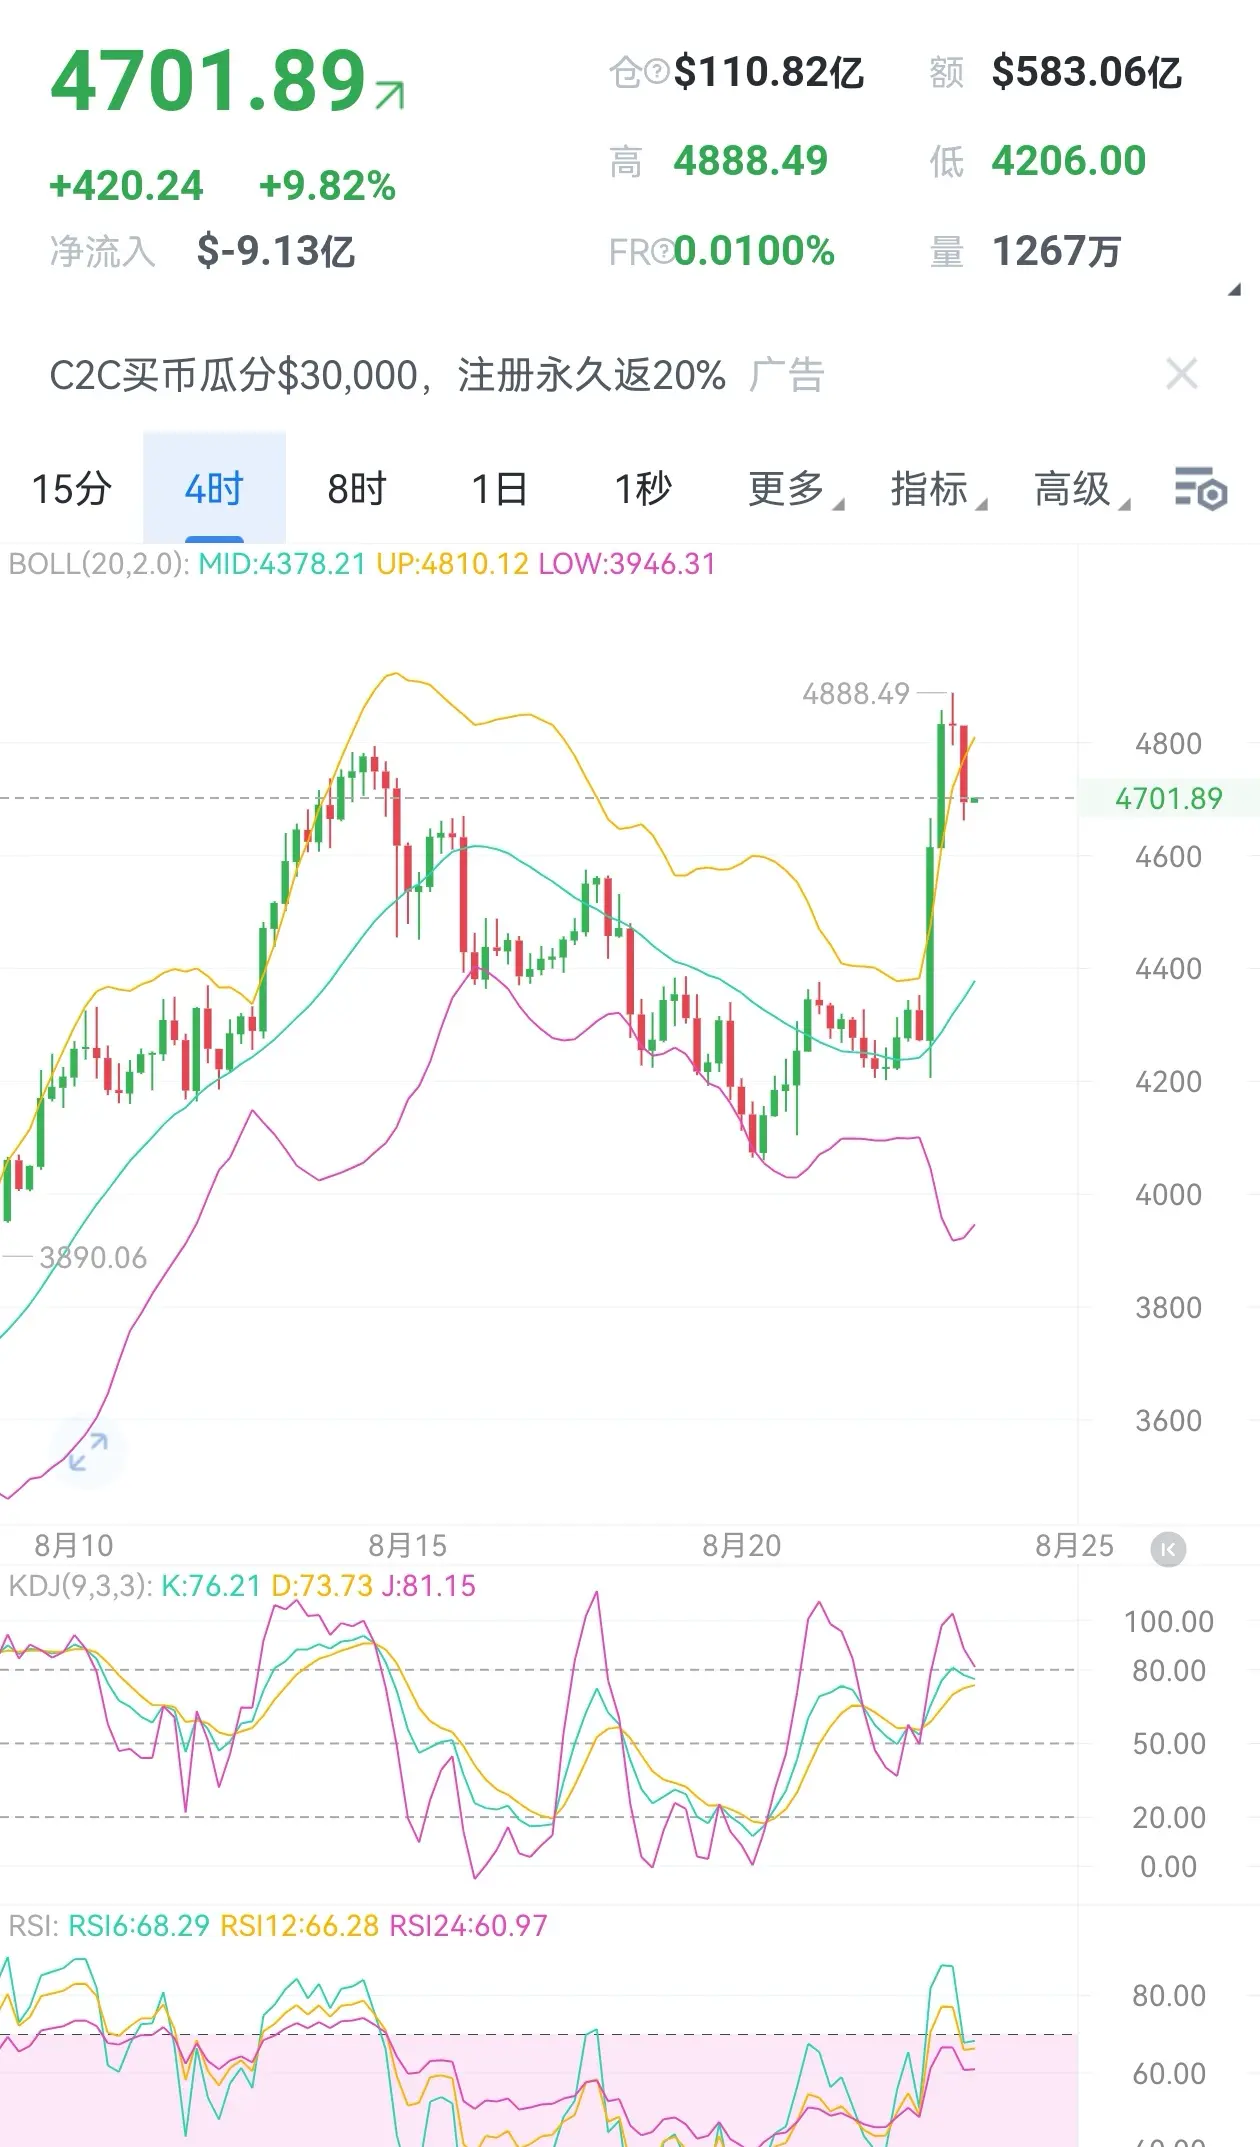Select the 4时 timeframe tab
The image size is (1260, 2147).
(x=214, y=488)
